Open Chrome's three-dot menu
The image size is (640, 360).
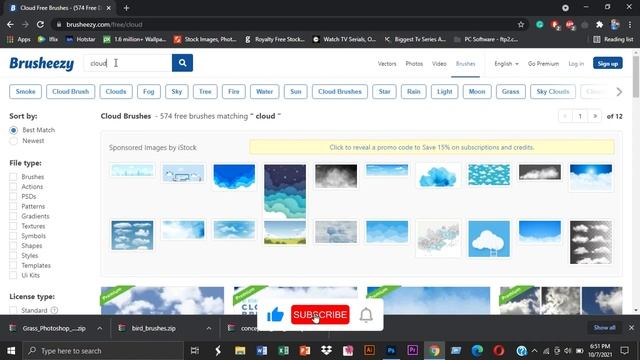pyautogui.click(x=630, y=24)
